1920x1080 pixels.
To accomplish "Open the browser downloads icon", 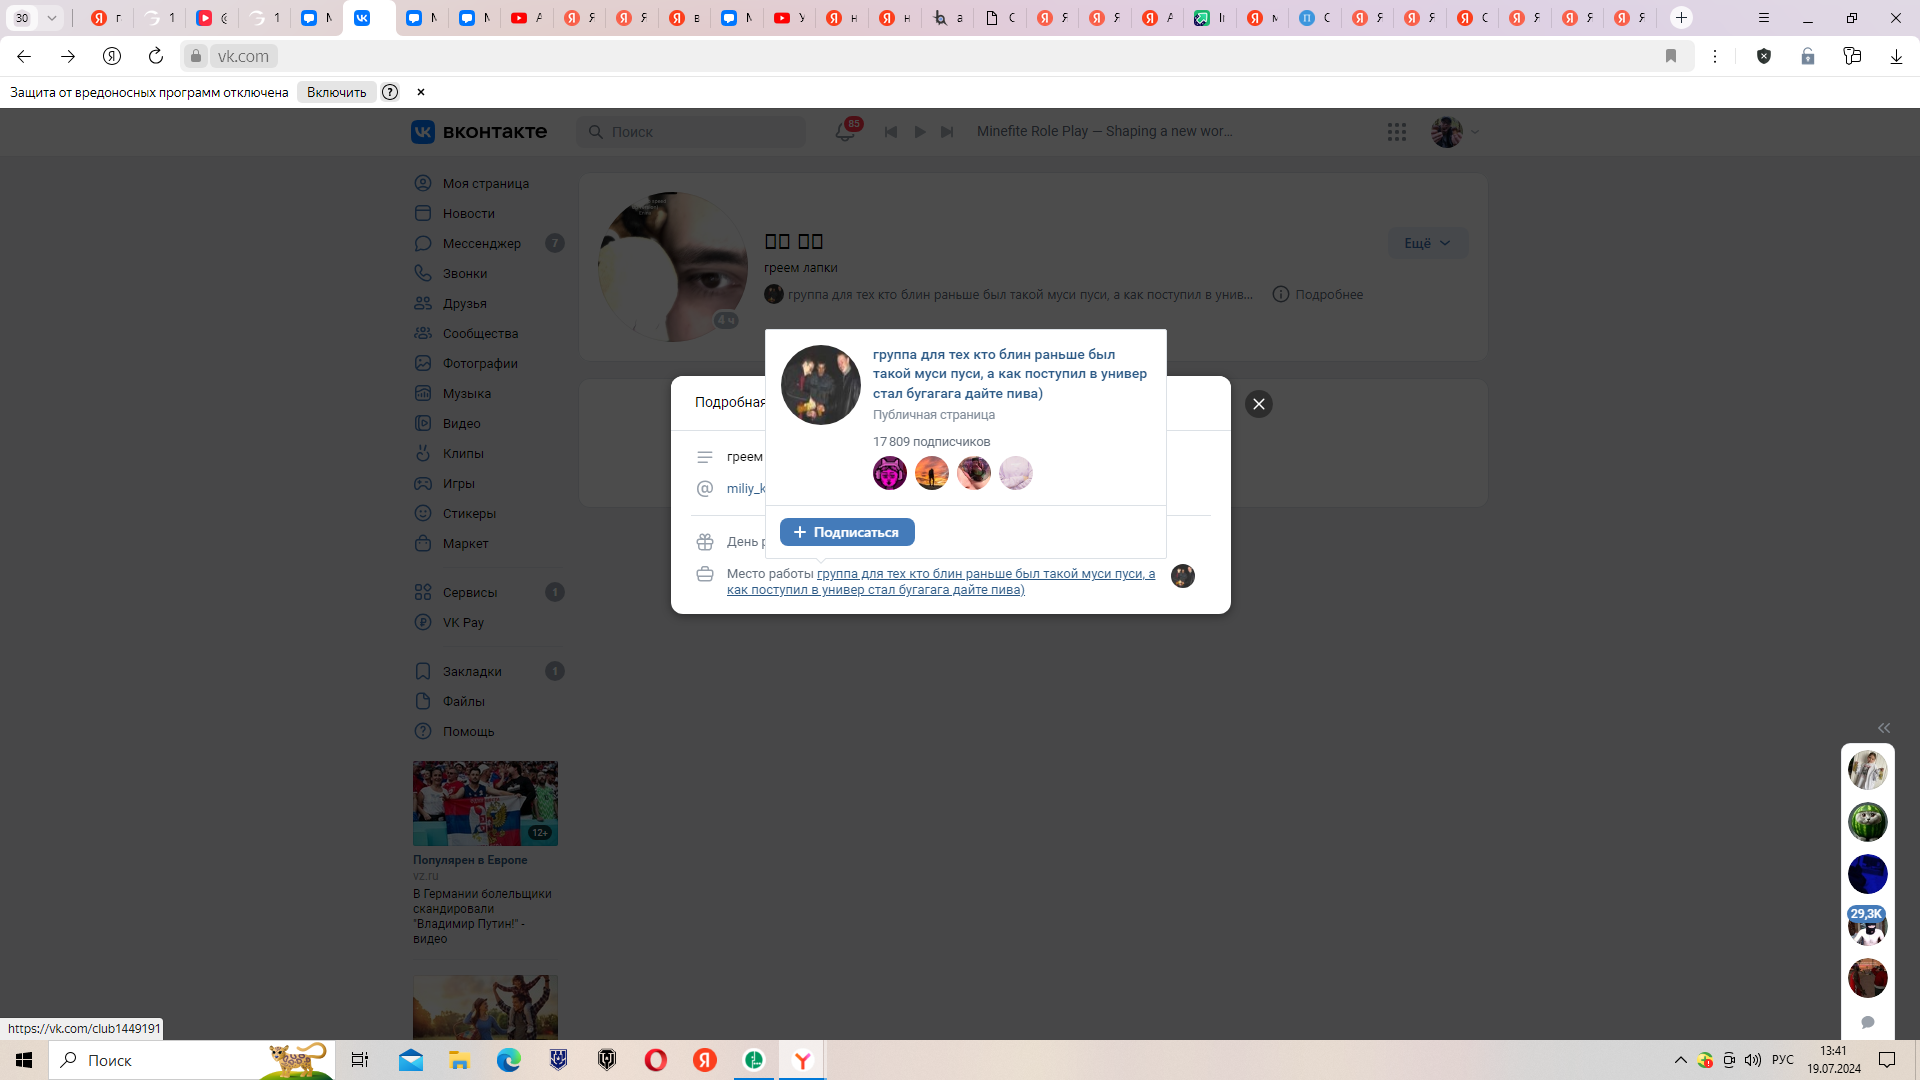I will click(x=1896, y=57).
